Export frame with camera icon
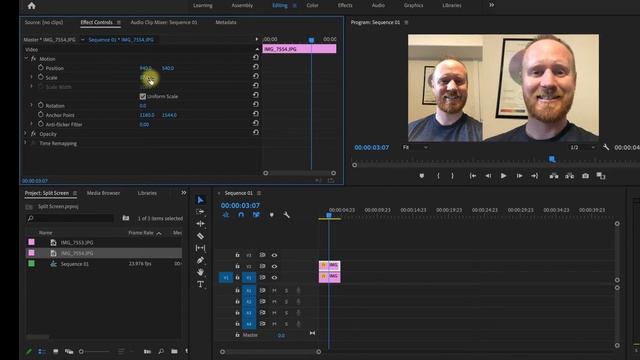Image resolution: width=640 pixels, height=360 pixels. point(585,176)
